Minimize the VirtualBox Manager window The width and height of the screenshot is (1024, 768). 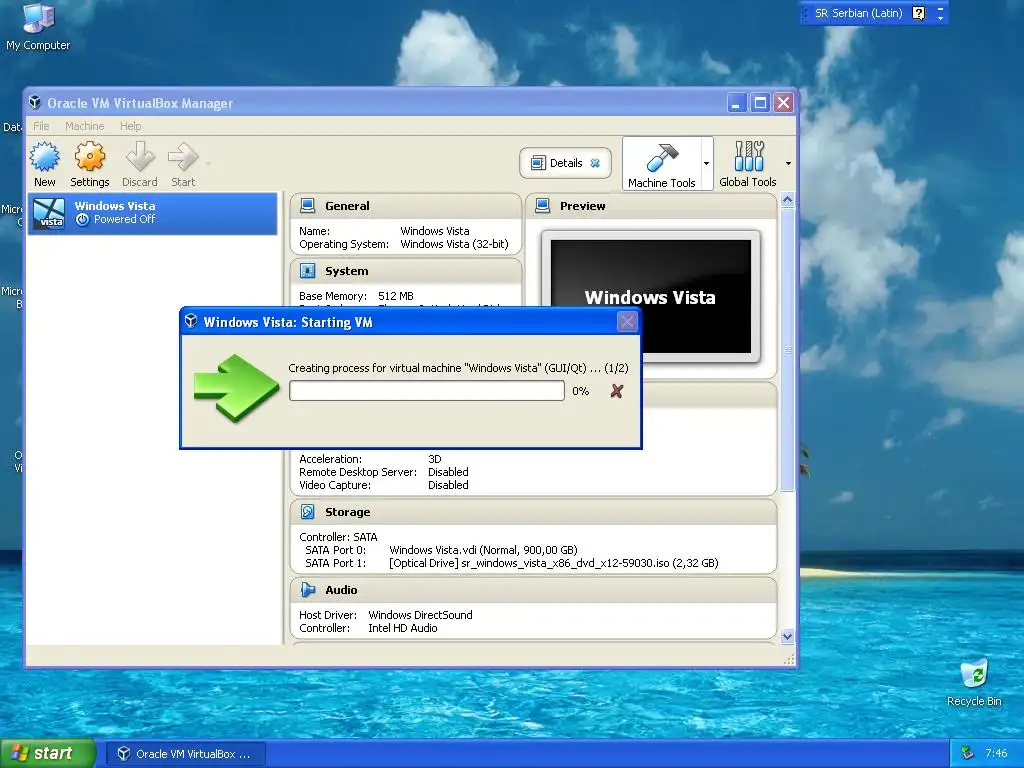pyautogui.click(x=737, y=103)
